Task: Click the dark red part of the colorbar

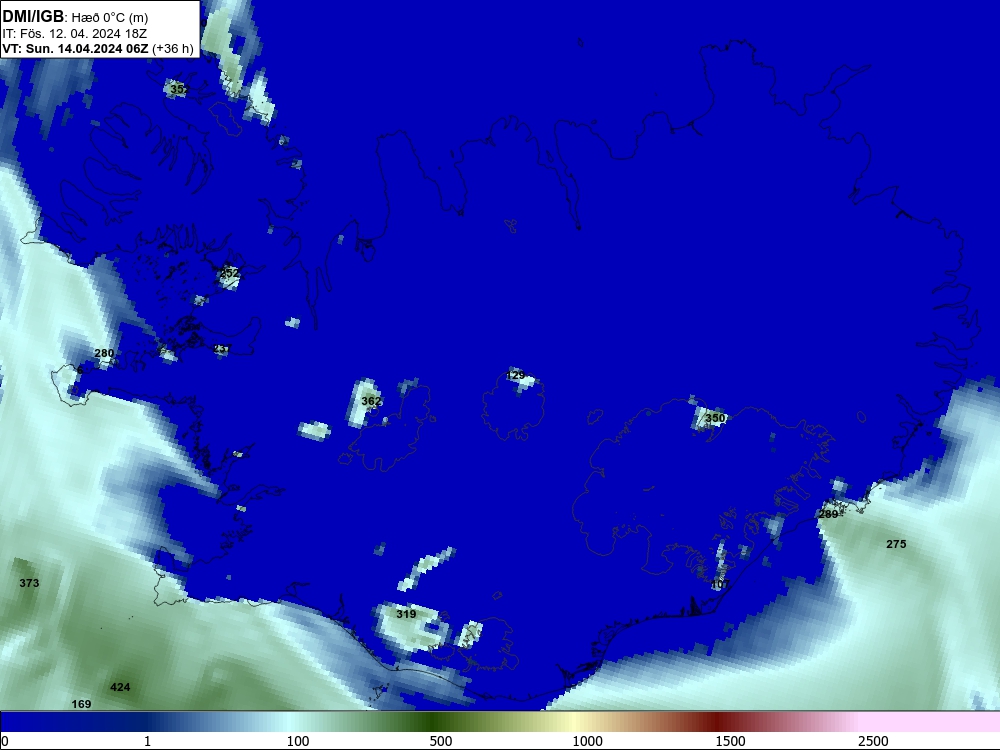Action: coord(717,722)
